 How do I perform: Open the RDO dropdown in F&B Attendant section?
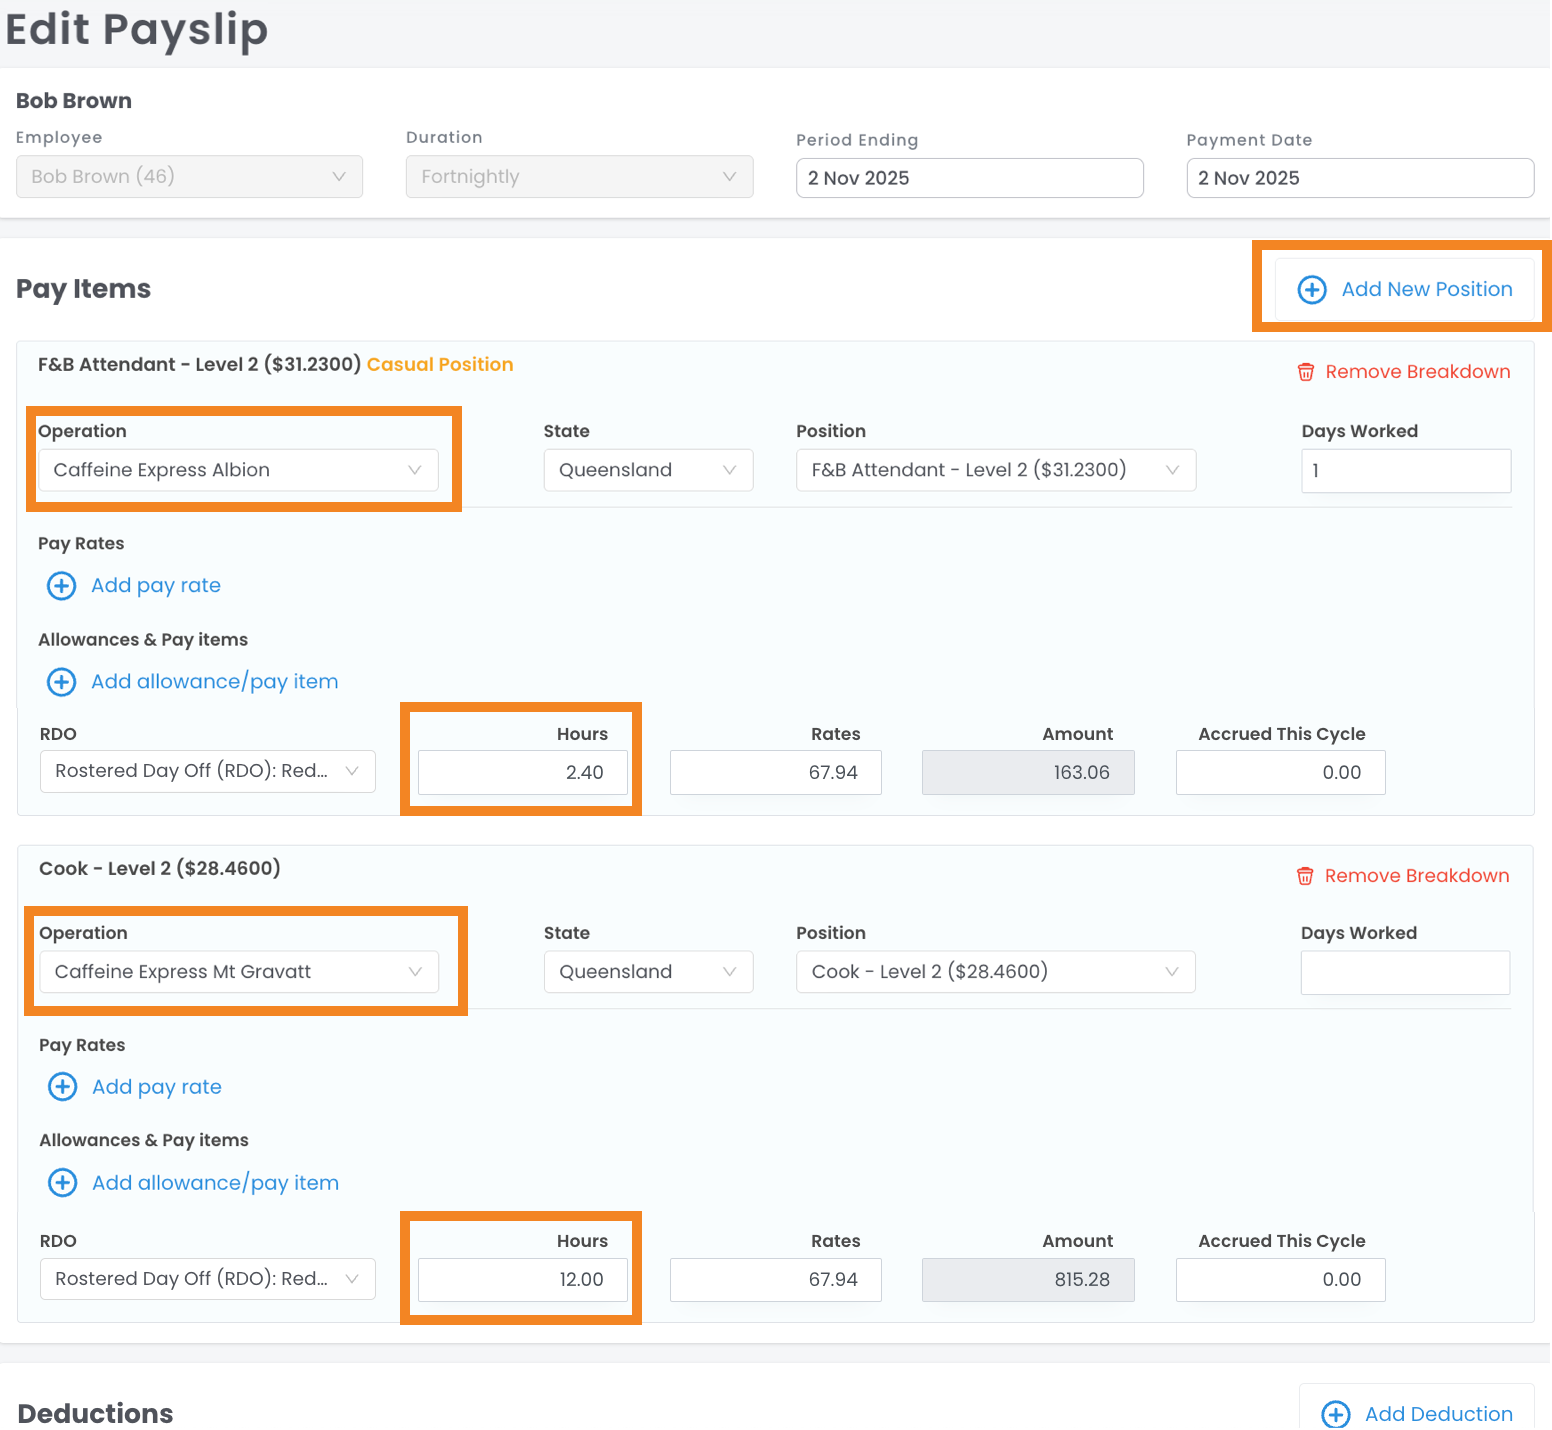point(207,772)
